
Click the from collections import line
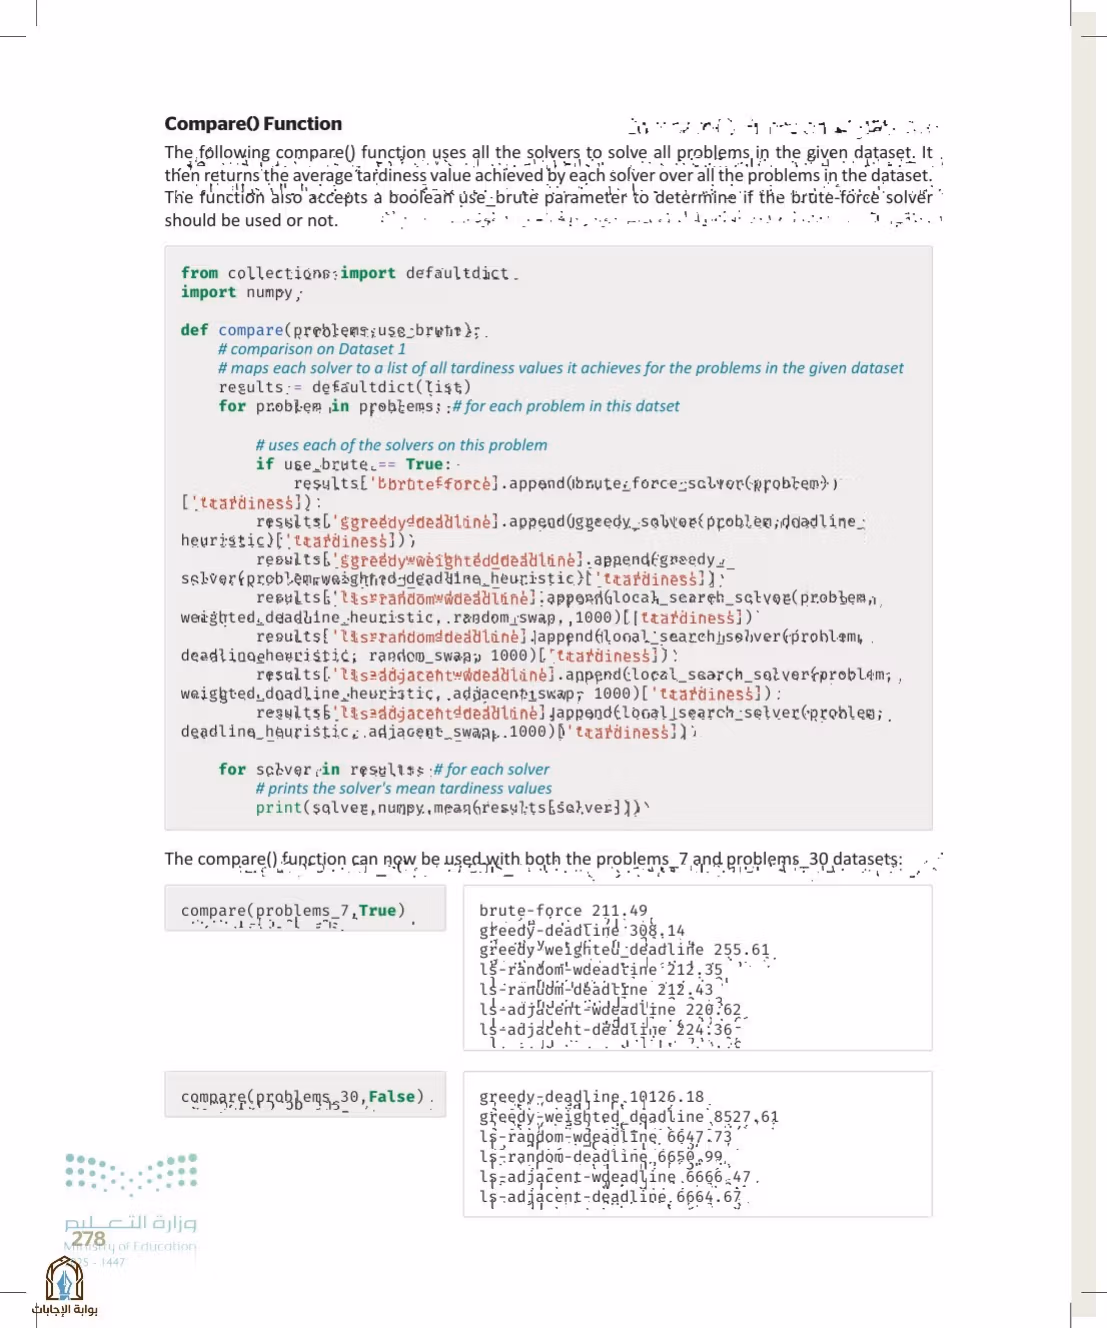pyautogui.click(x=347, y=273)
